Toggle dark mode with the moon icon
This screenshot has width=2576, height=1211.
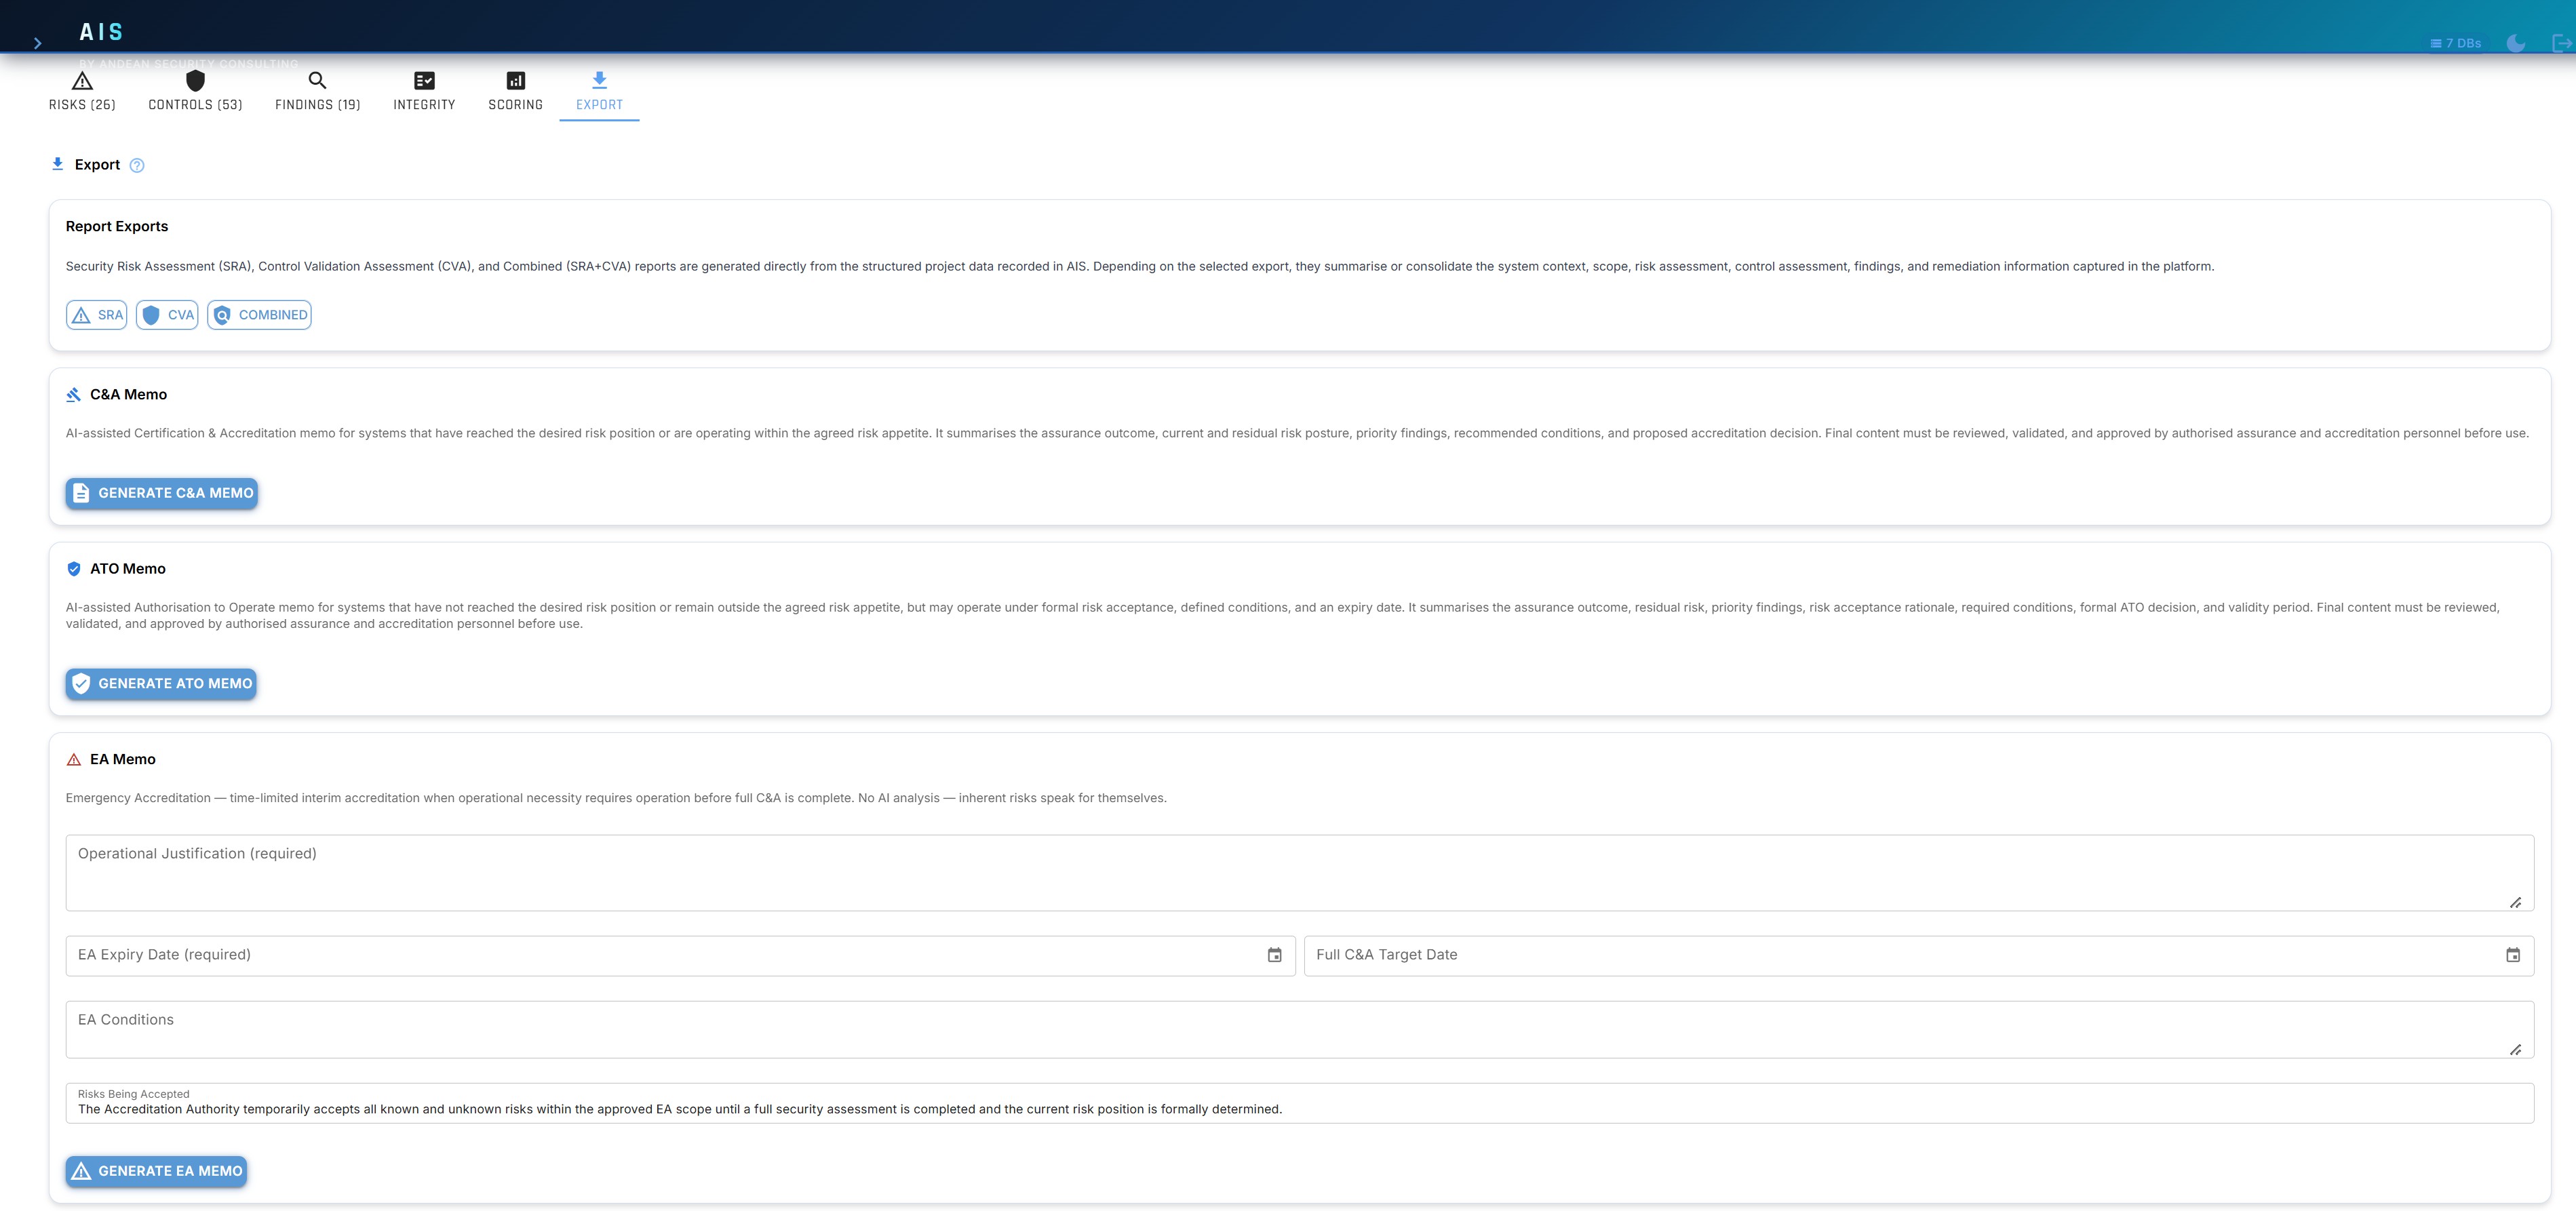[x=2516, y=43]
